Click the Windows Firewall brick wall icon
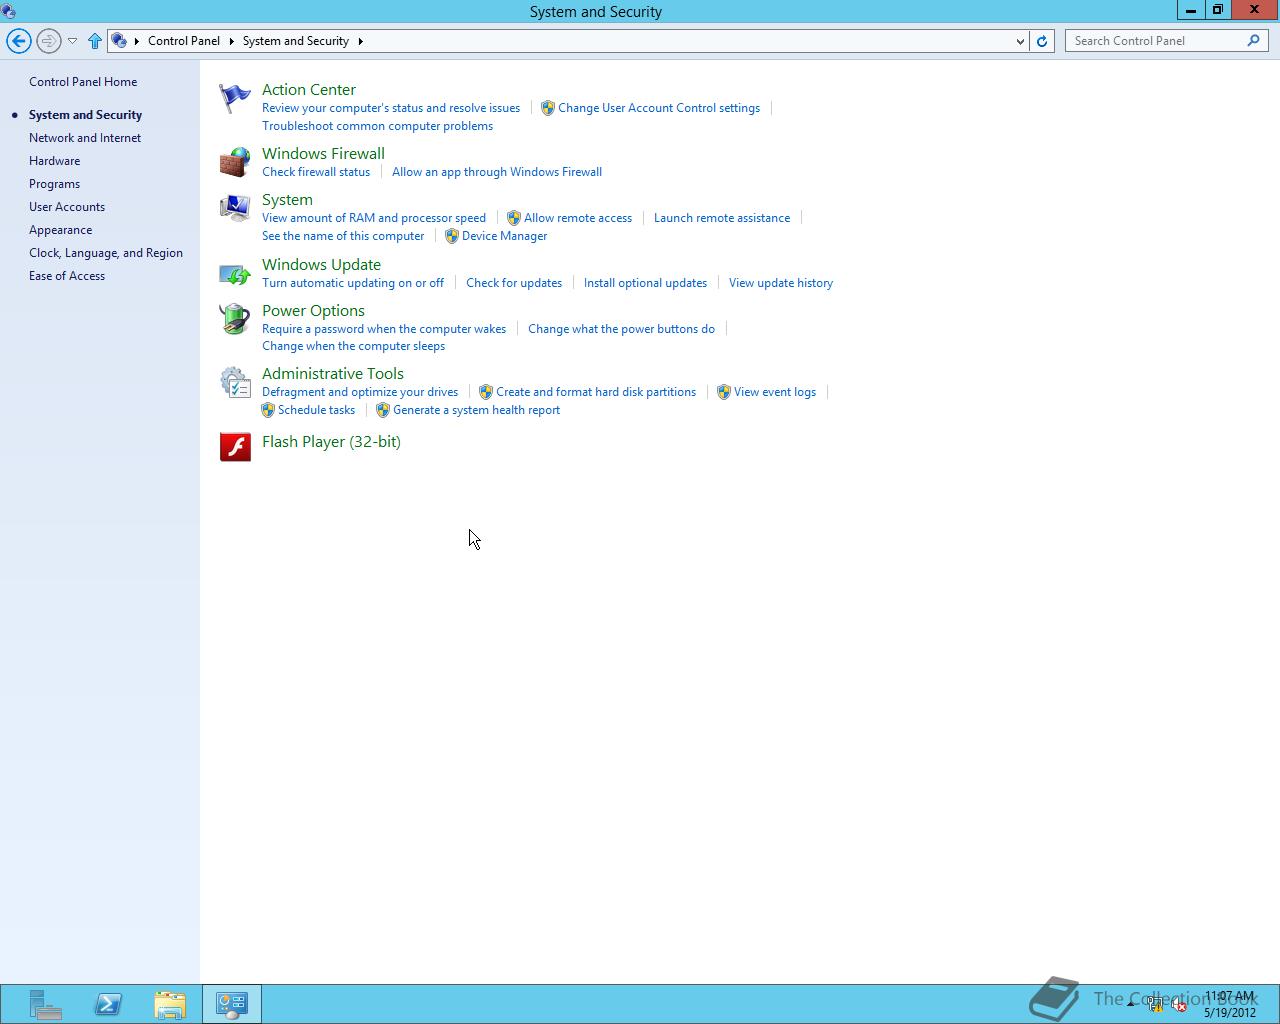The image size is (1280, 1024). (235, 162)
